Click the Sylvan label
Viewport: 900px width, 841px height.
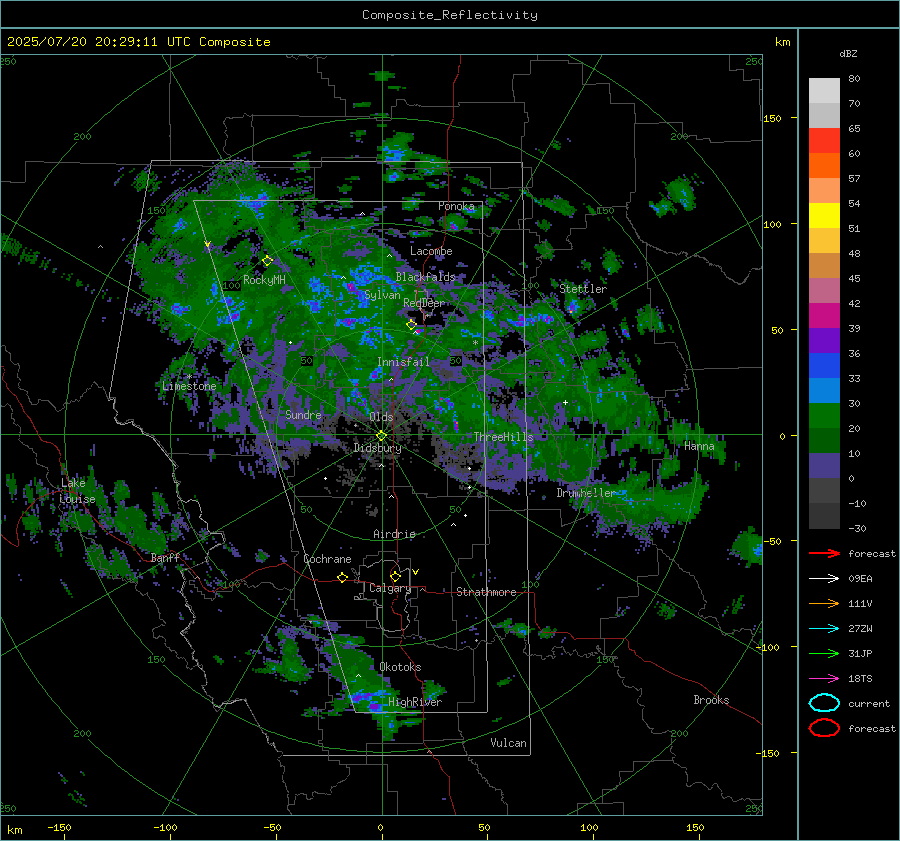pos(382,295)
